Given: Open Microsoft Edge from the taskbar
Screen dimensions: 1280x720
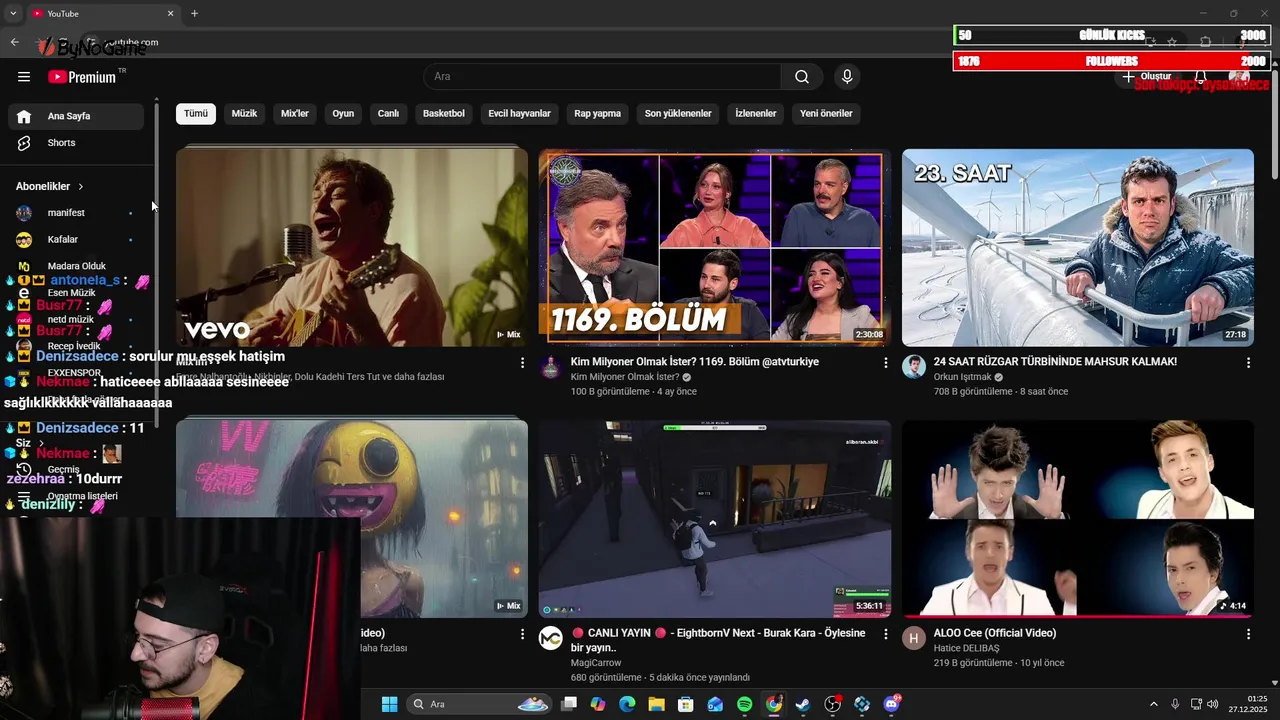Looking at the screenshot, I should 627,704.
